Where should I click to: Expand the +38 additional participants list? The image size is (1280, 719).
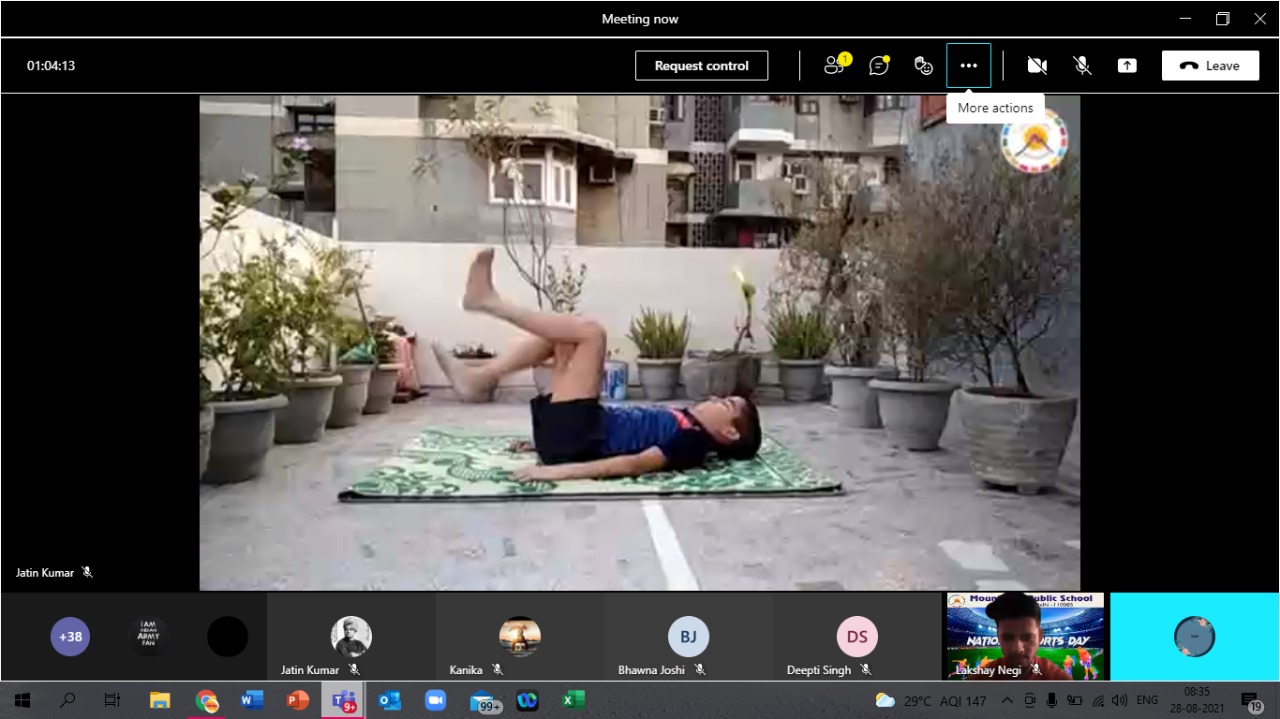point(70,637)
